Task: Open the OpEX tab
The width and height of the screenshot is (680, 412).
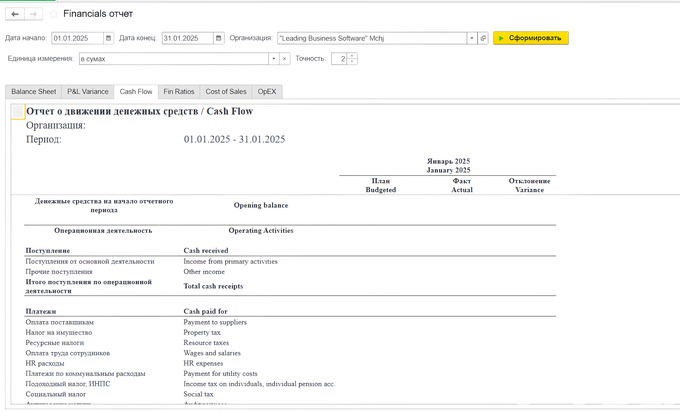Action: point(267,91)
